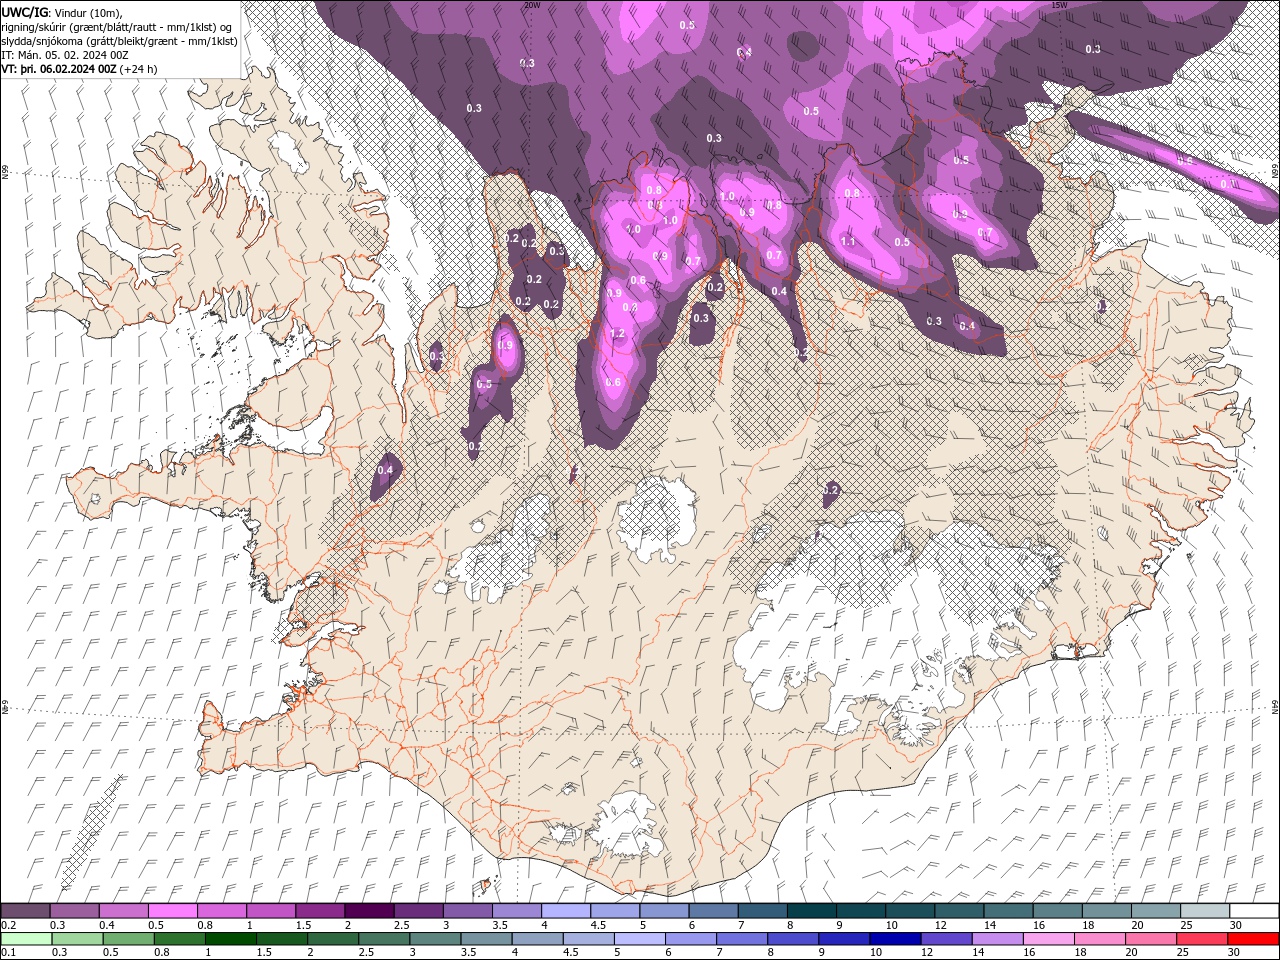Click the white swatch after 30 in upper legend

pos(1254,911)
